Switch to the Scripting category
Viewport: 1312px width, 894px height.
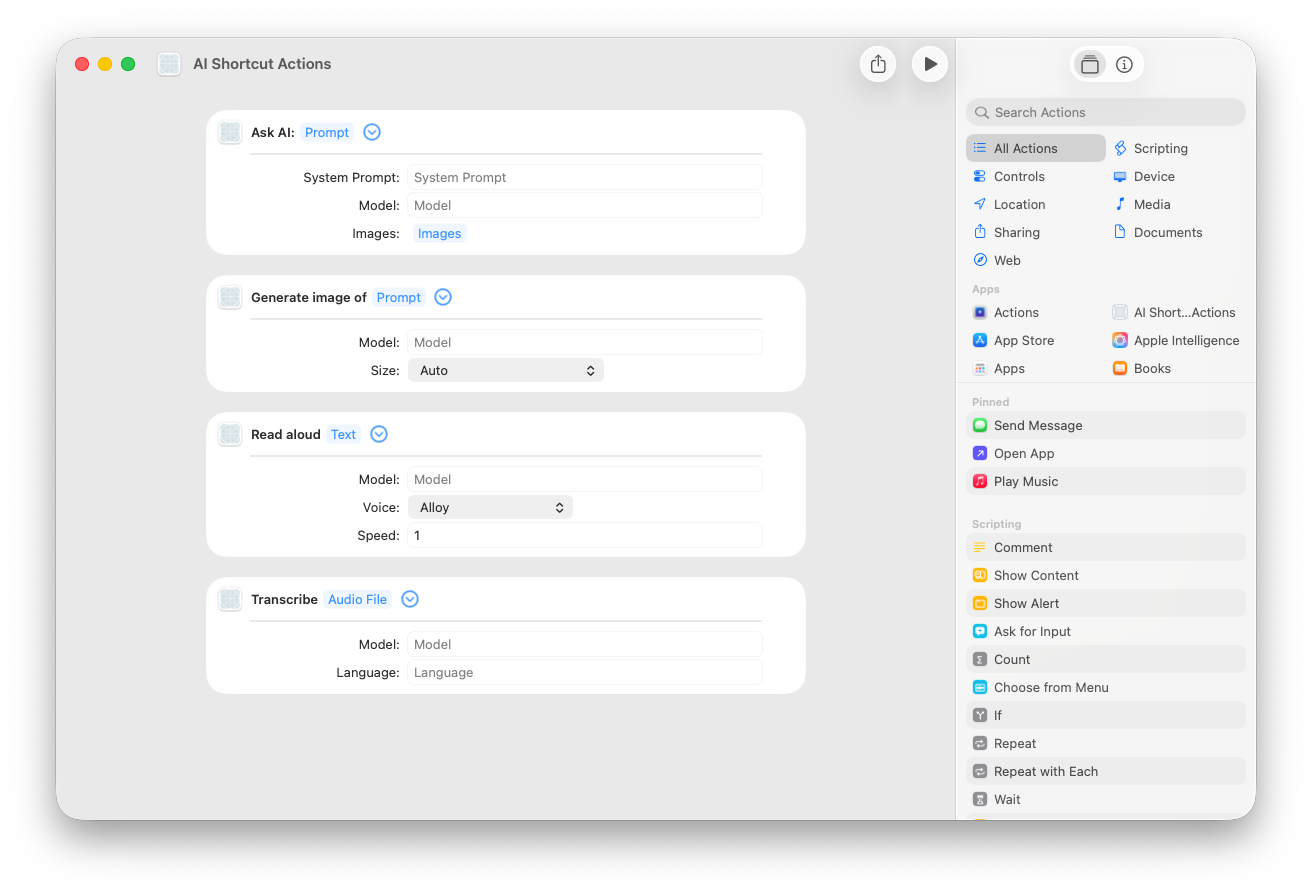pyautogui.click(x=1160, y=149)
